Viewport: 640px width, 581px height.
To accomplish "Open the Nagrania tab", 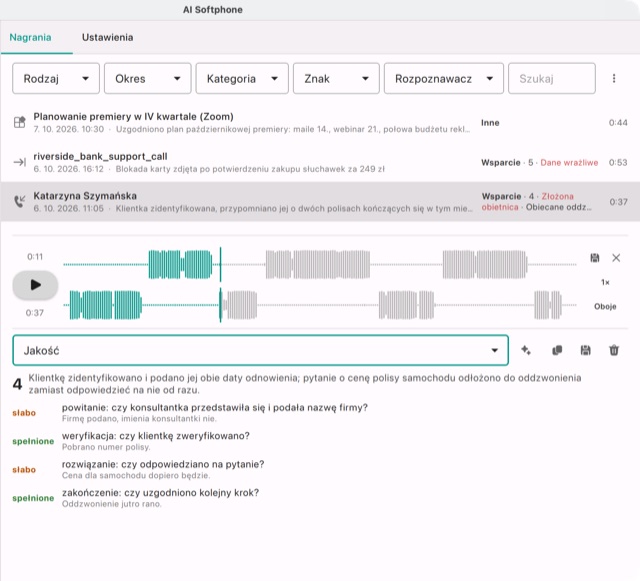I will pos(31,38).
